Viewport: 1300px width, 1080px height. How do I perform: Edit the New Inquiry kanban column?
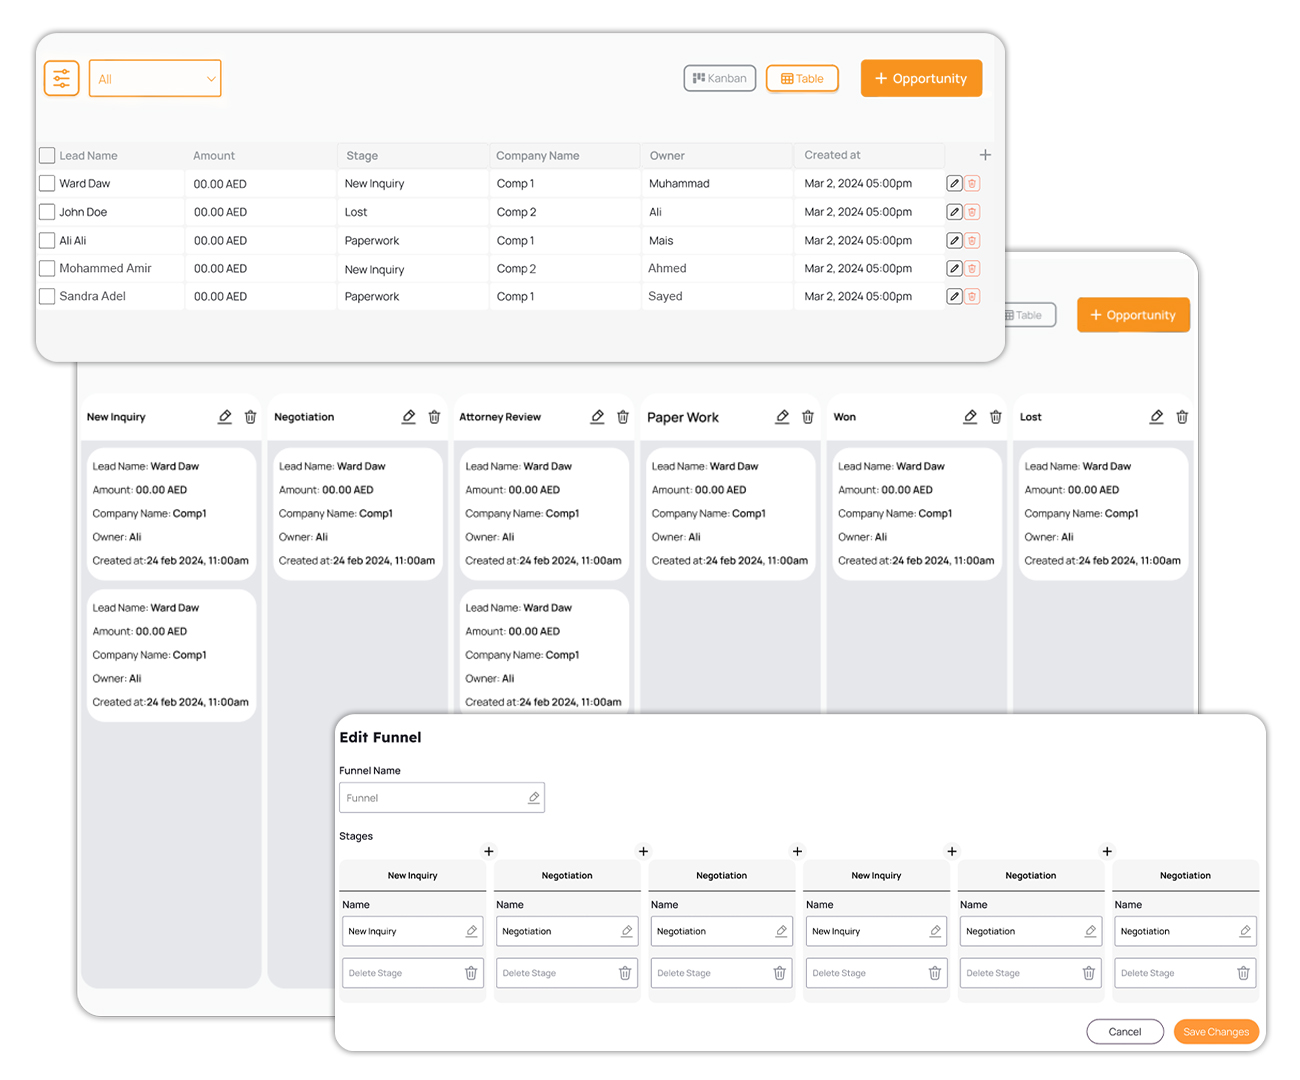coord(225,417)
